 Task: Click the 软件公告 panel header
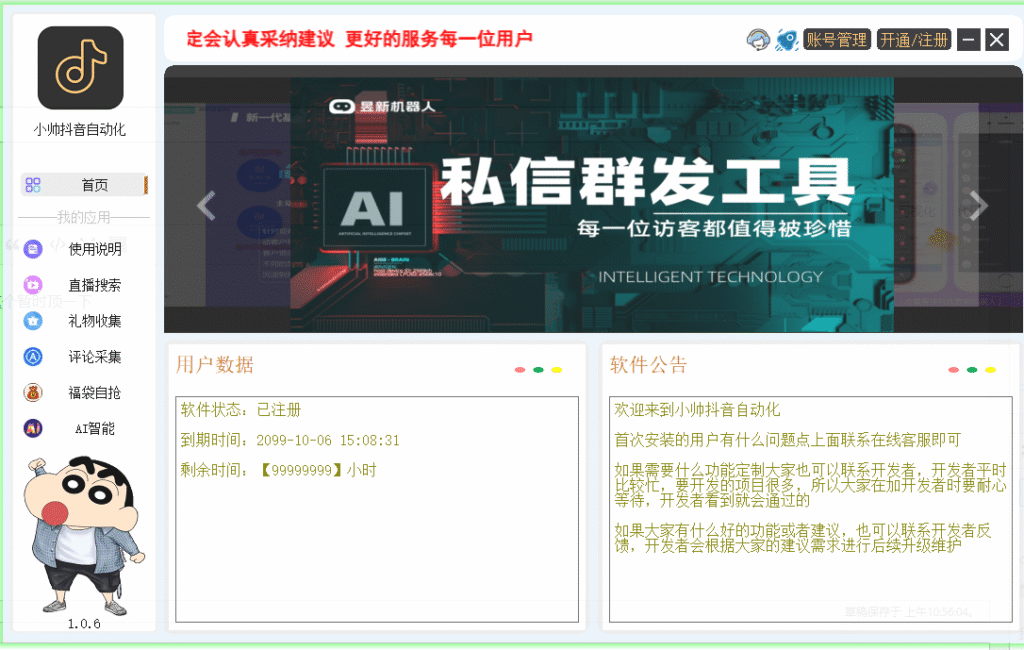646,364
